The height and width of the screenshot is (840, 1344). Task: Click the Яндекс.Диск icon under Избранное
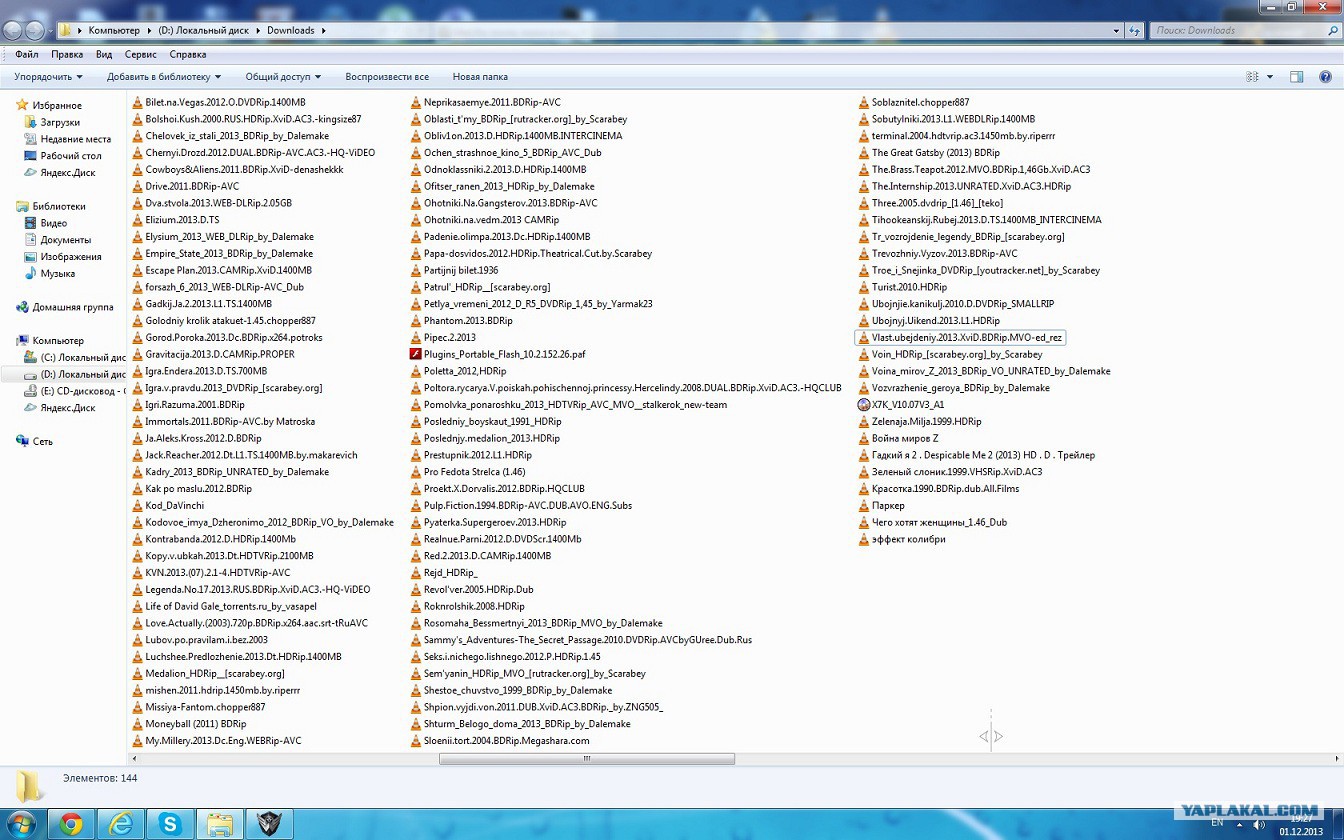tap(31, 173)
